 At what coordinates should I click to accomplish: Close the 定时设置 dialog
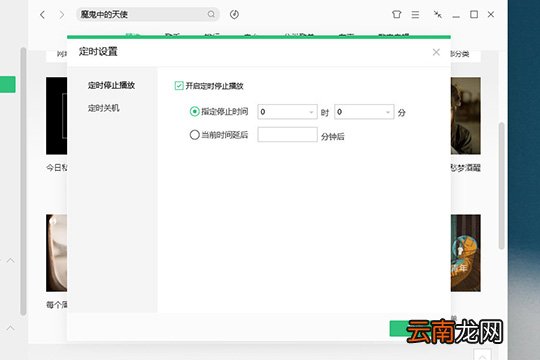click(436, 52)
